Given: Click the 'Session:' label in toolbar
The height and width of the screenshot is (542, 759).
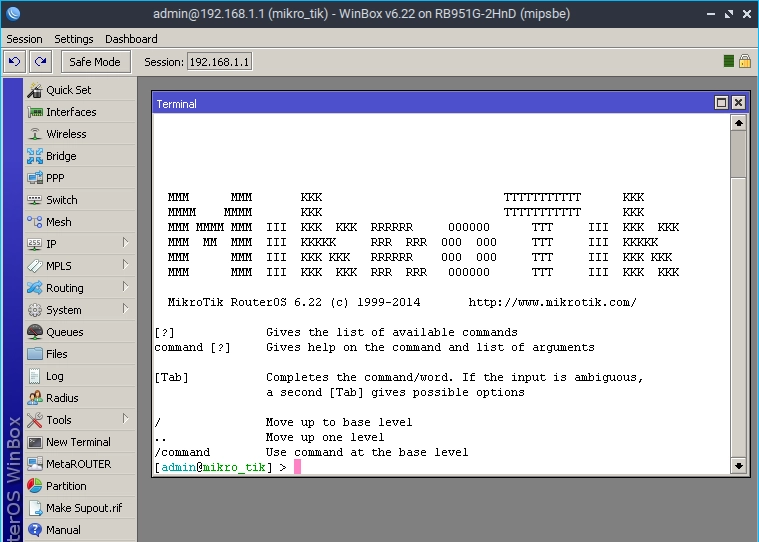Looking at the screenshot, I should (x=164, y=62).
